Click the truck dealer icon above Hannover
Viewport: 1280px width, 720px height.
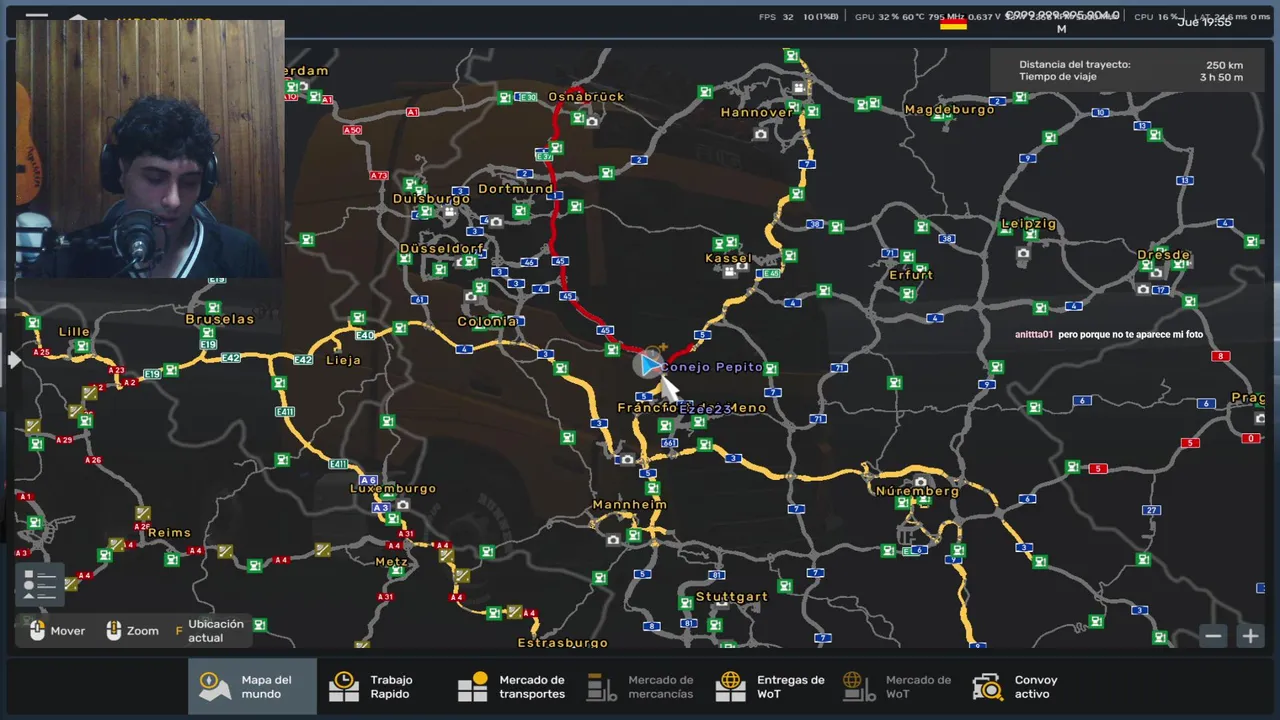tap(798, 88)
